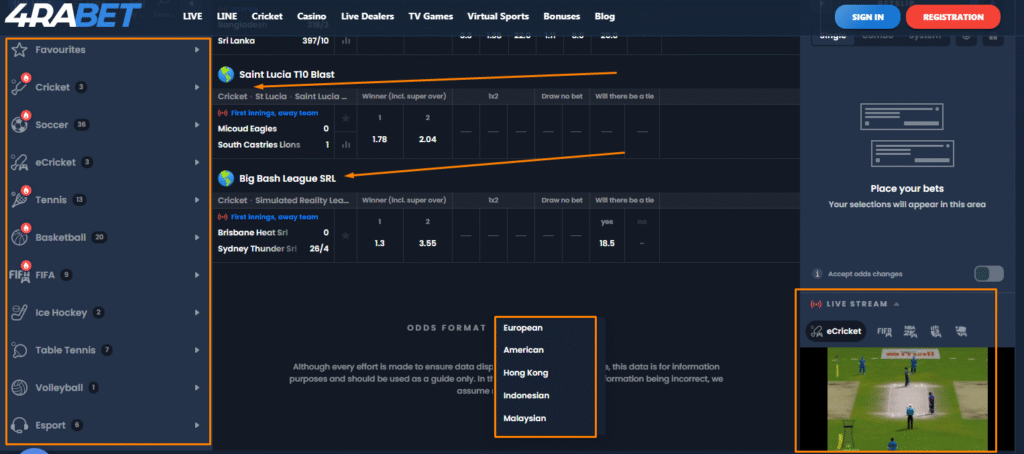
Task: Click the Favourites star icon in sidebar
Action: [19, 50]
